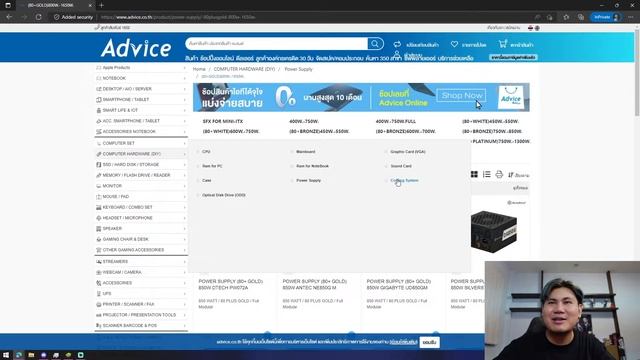Click the MOUSE / PAD category icon
Image resolution: width=640 pixels, height=360 pixels.
point(98,196)
